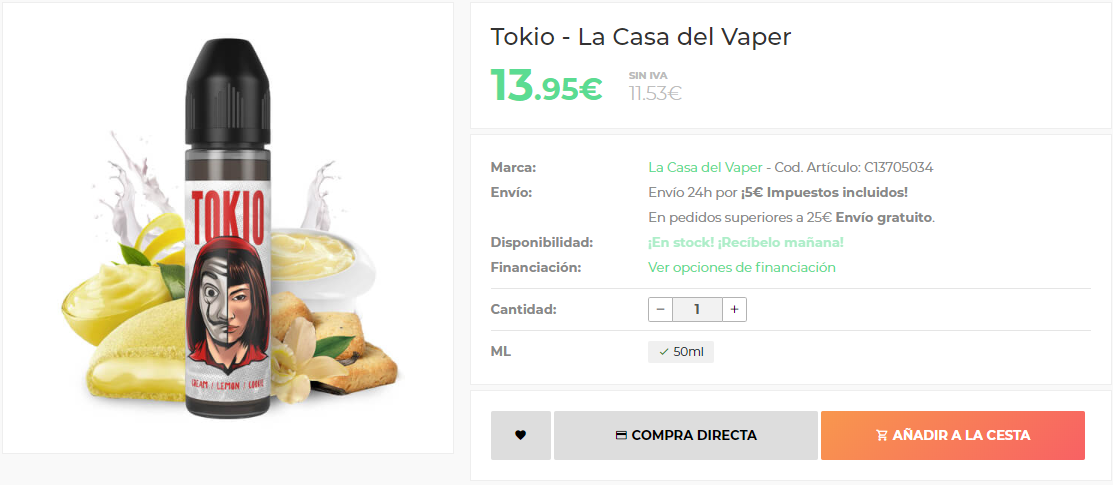Click the SIN IVA 11.53€ price

[655, 87]
